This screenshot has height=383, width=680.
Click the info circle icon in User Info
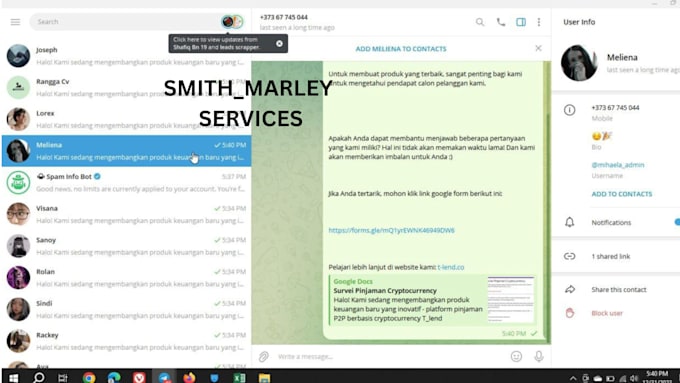click(x=569, y=110)
